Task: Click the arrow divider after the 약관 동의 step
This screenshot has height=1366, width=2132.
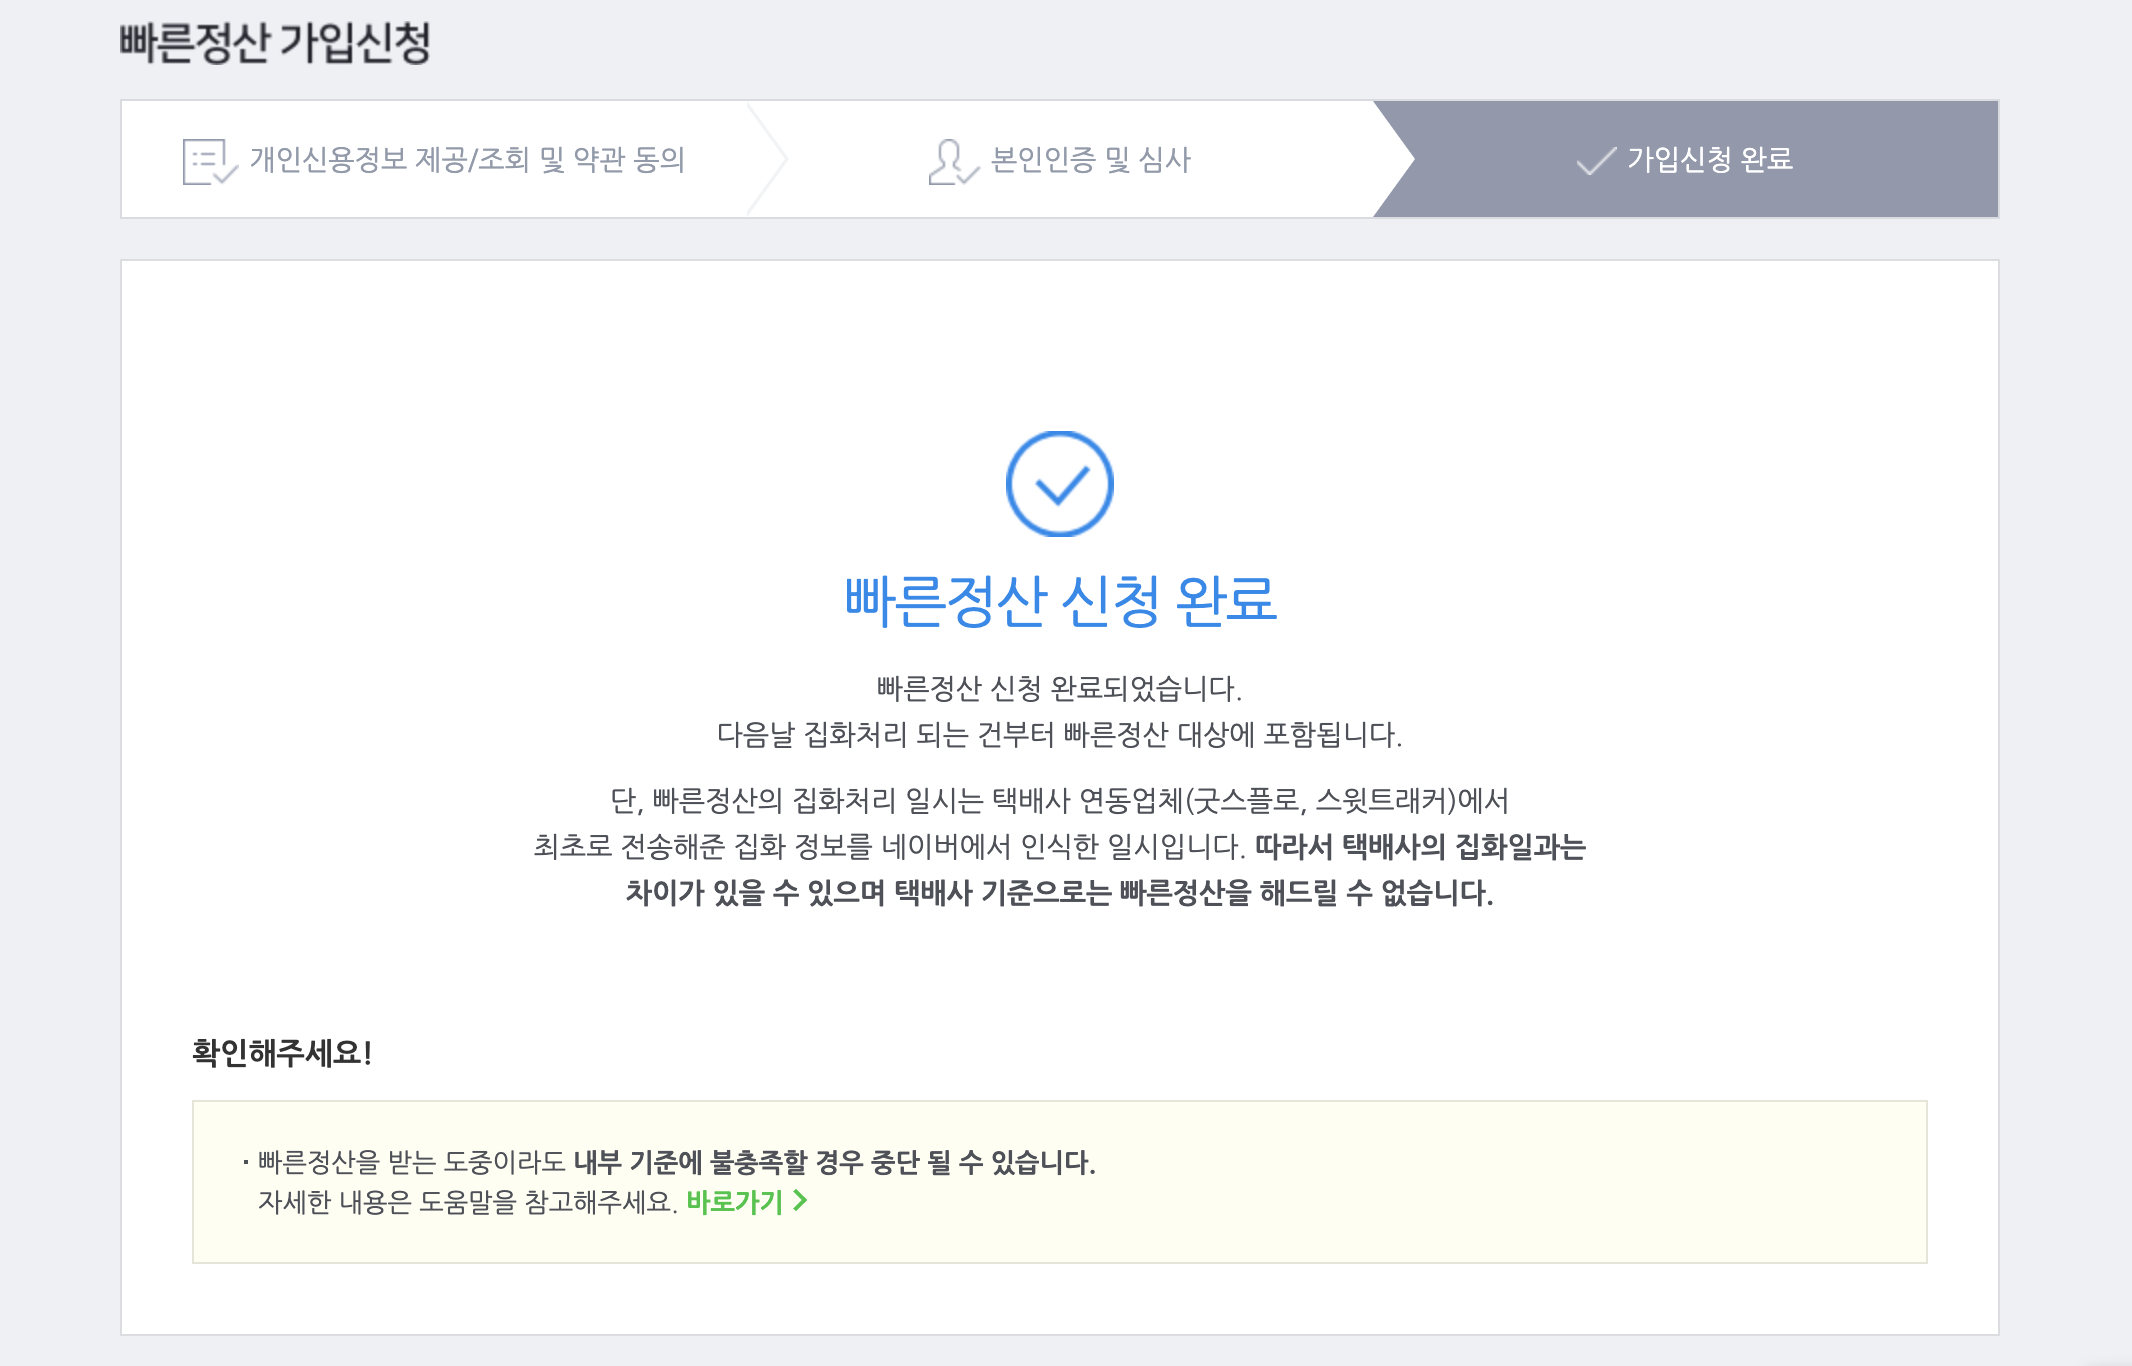Action: (768, 159)
